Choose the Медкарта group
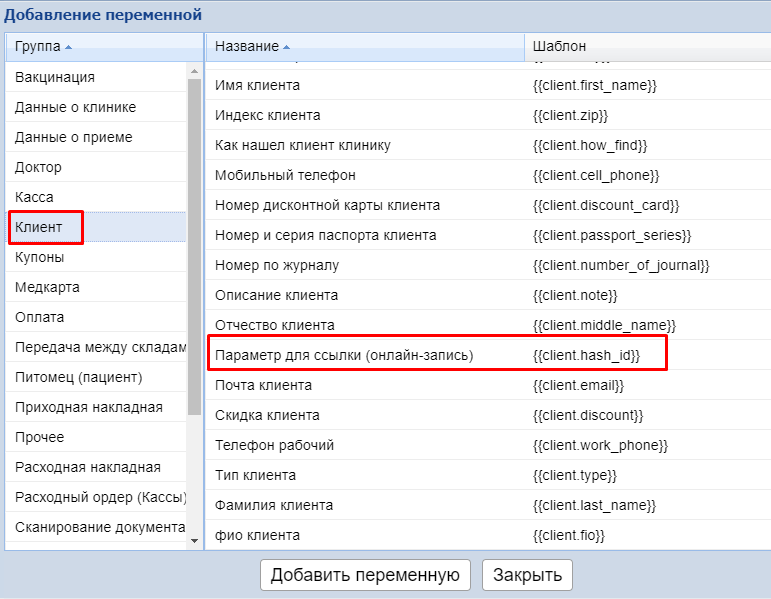Viewport: 771px width, 599px height. [x=47, y=287]
